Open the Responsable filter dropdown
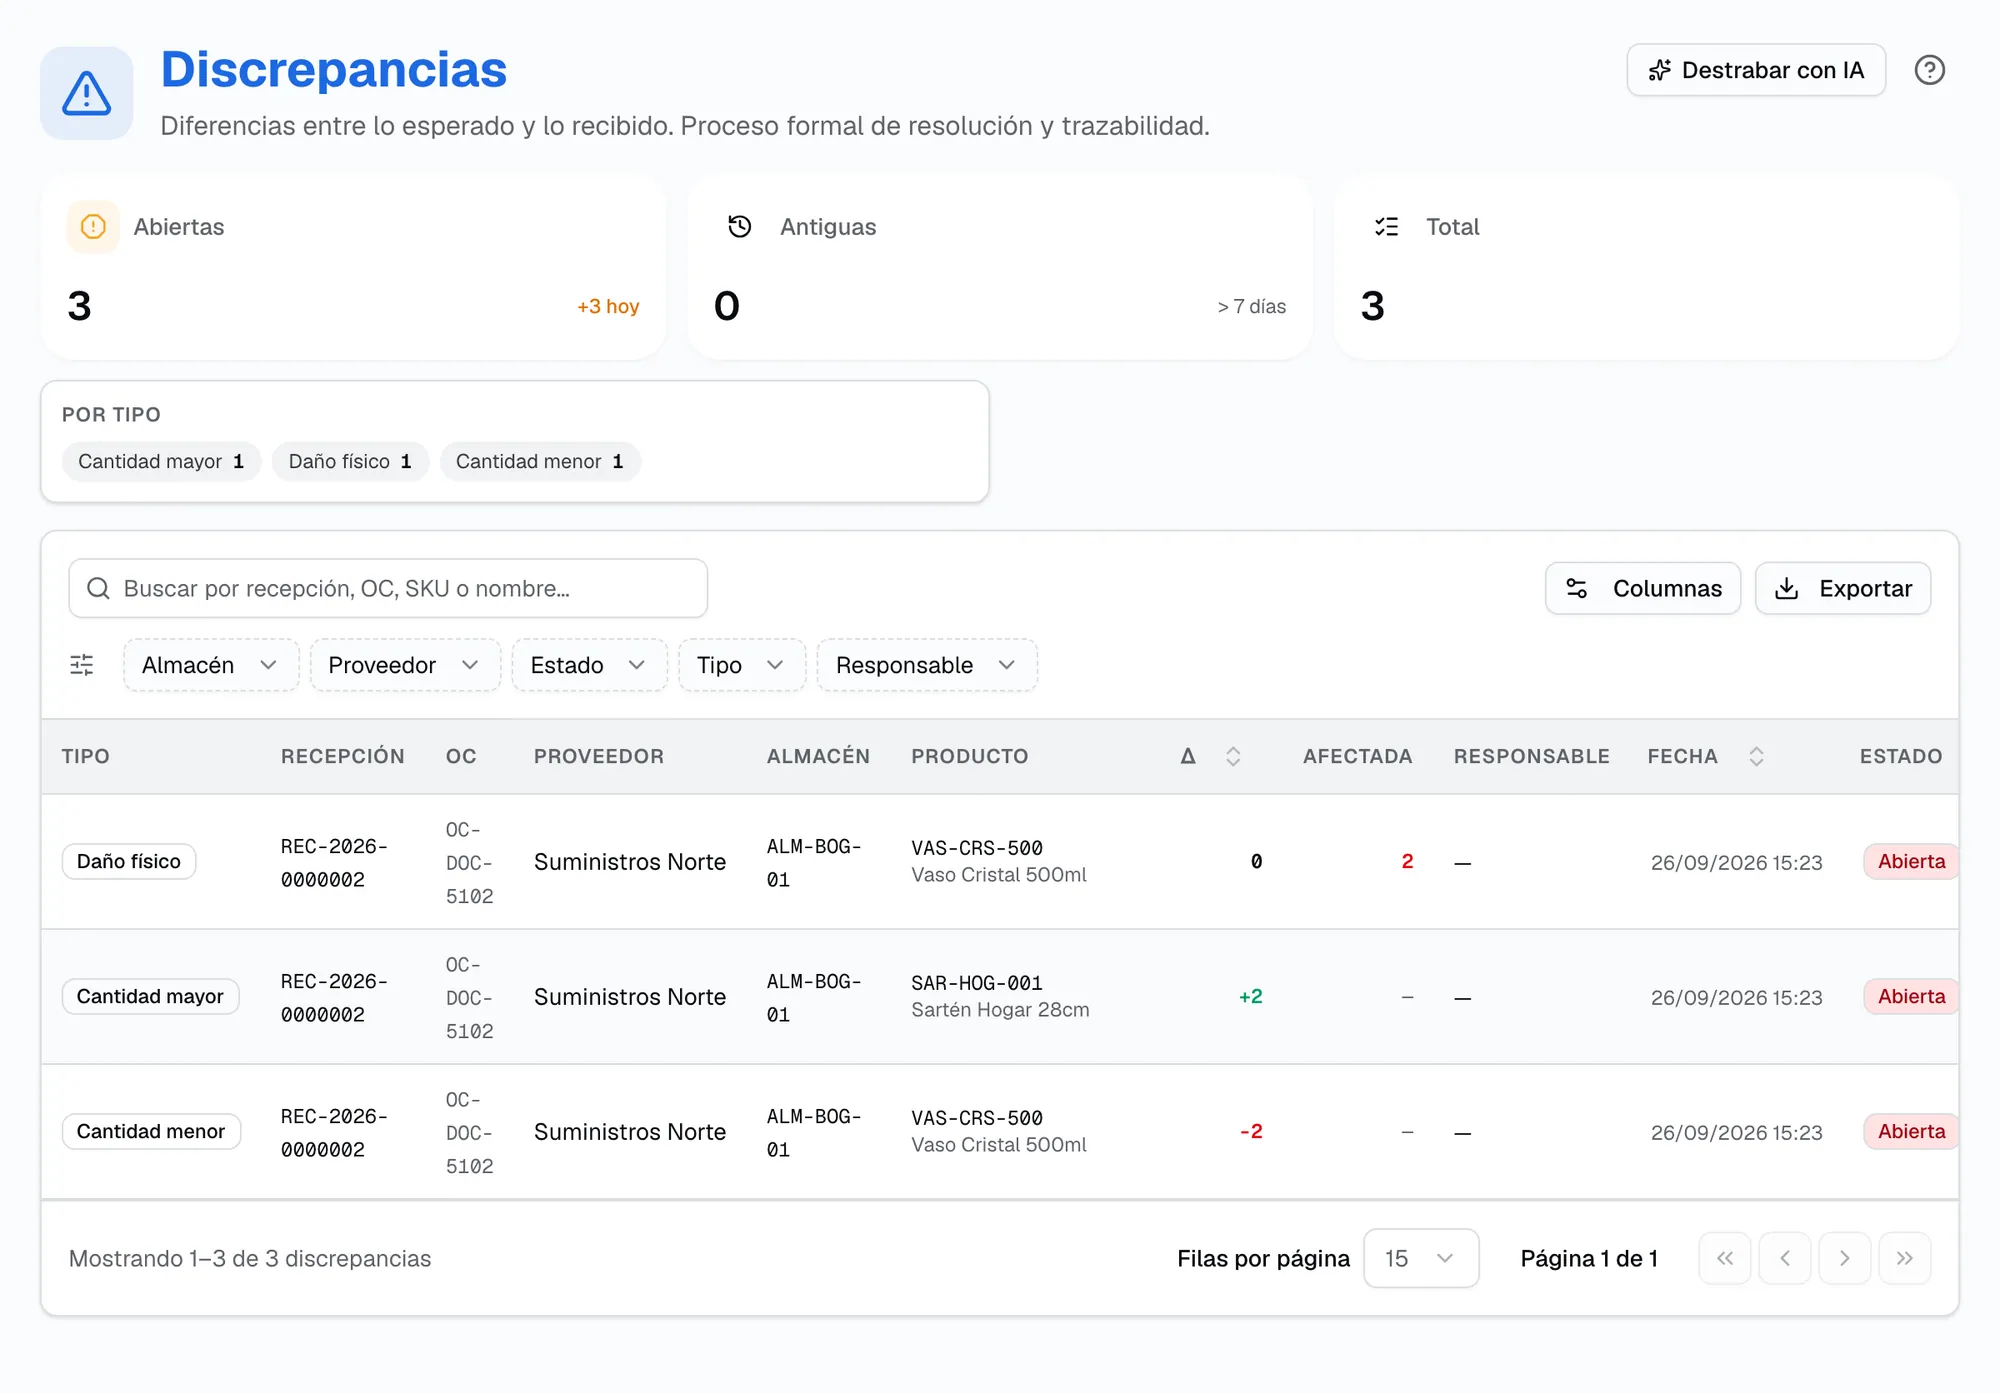This screenshot has height=1393, width=2000. (927, 665)
